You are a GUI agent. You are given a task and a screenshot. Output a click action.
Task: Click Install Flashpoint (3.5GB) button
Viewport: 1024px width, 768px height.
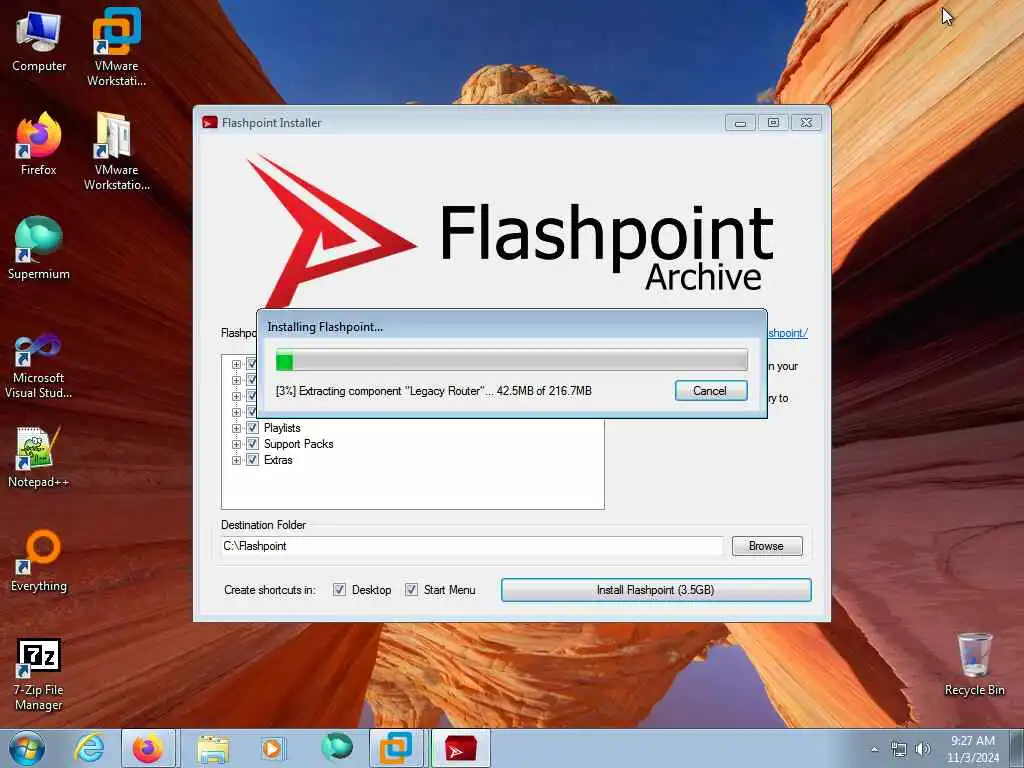[656, 590]
